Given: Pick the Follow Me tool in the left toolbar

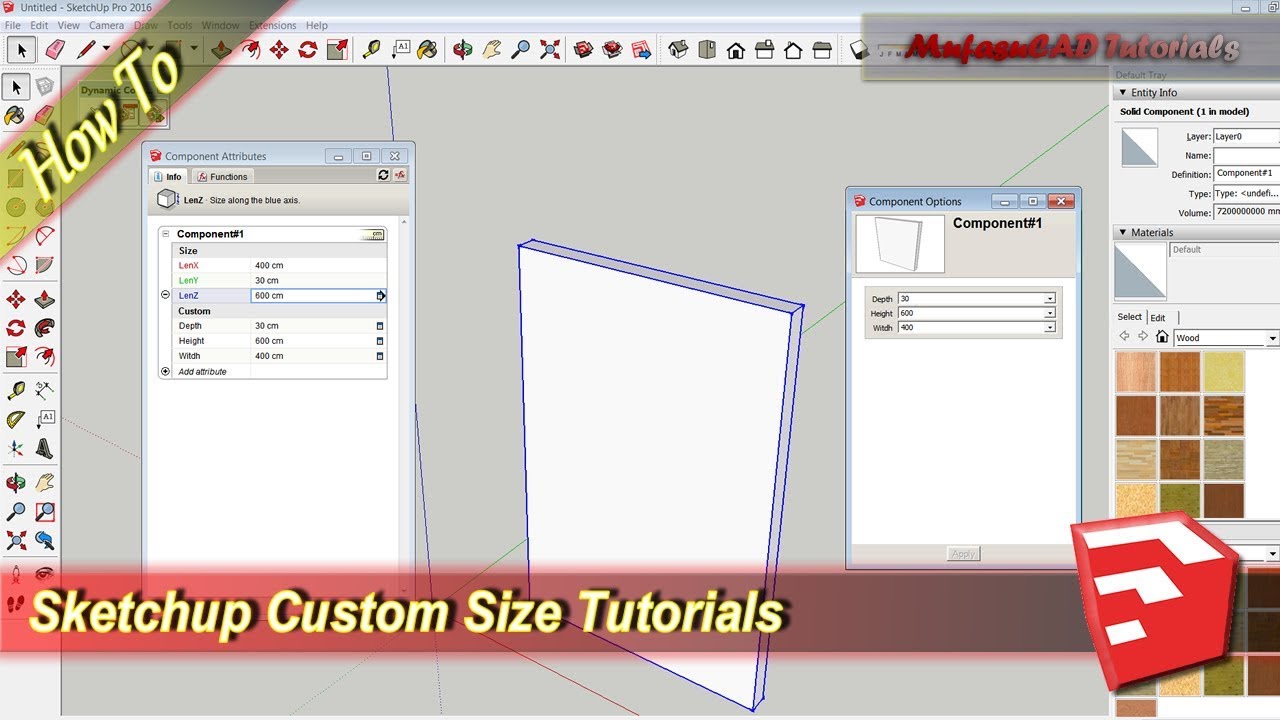Looking at the screenshot, I should coord(45,327).
